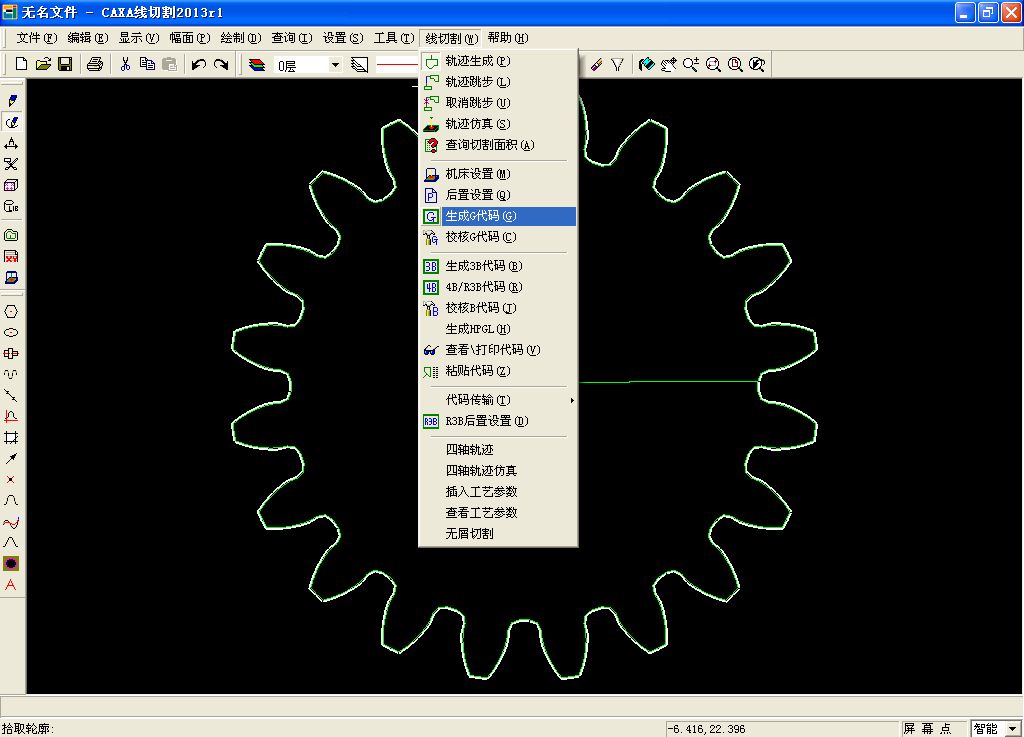Choose 4B/R3B代码(R) menu entry
The height and width of the screenshot is (737, 1024).
(498, 287)
